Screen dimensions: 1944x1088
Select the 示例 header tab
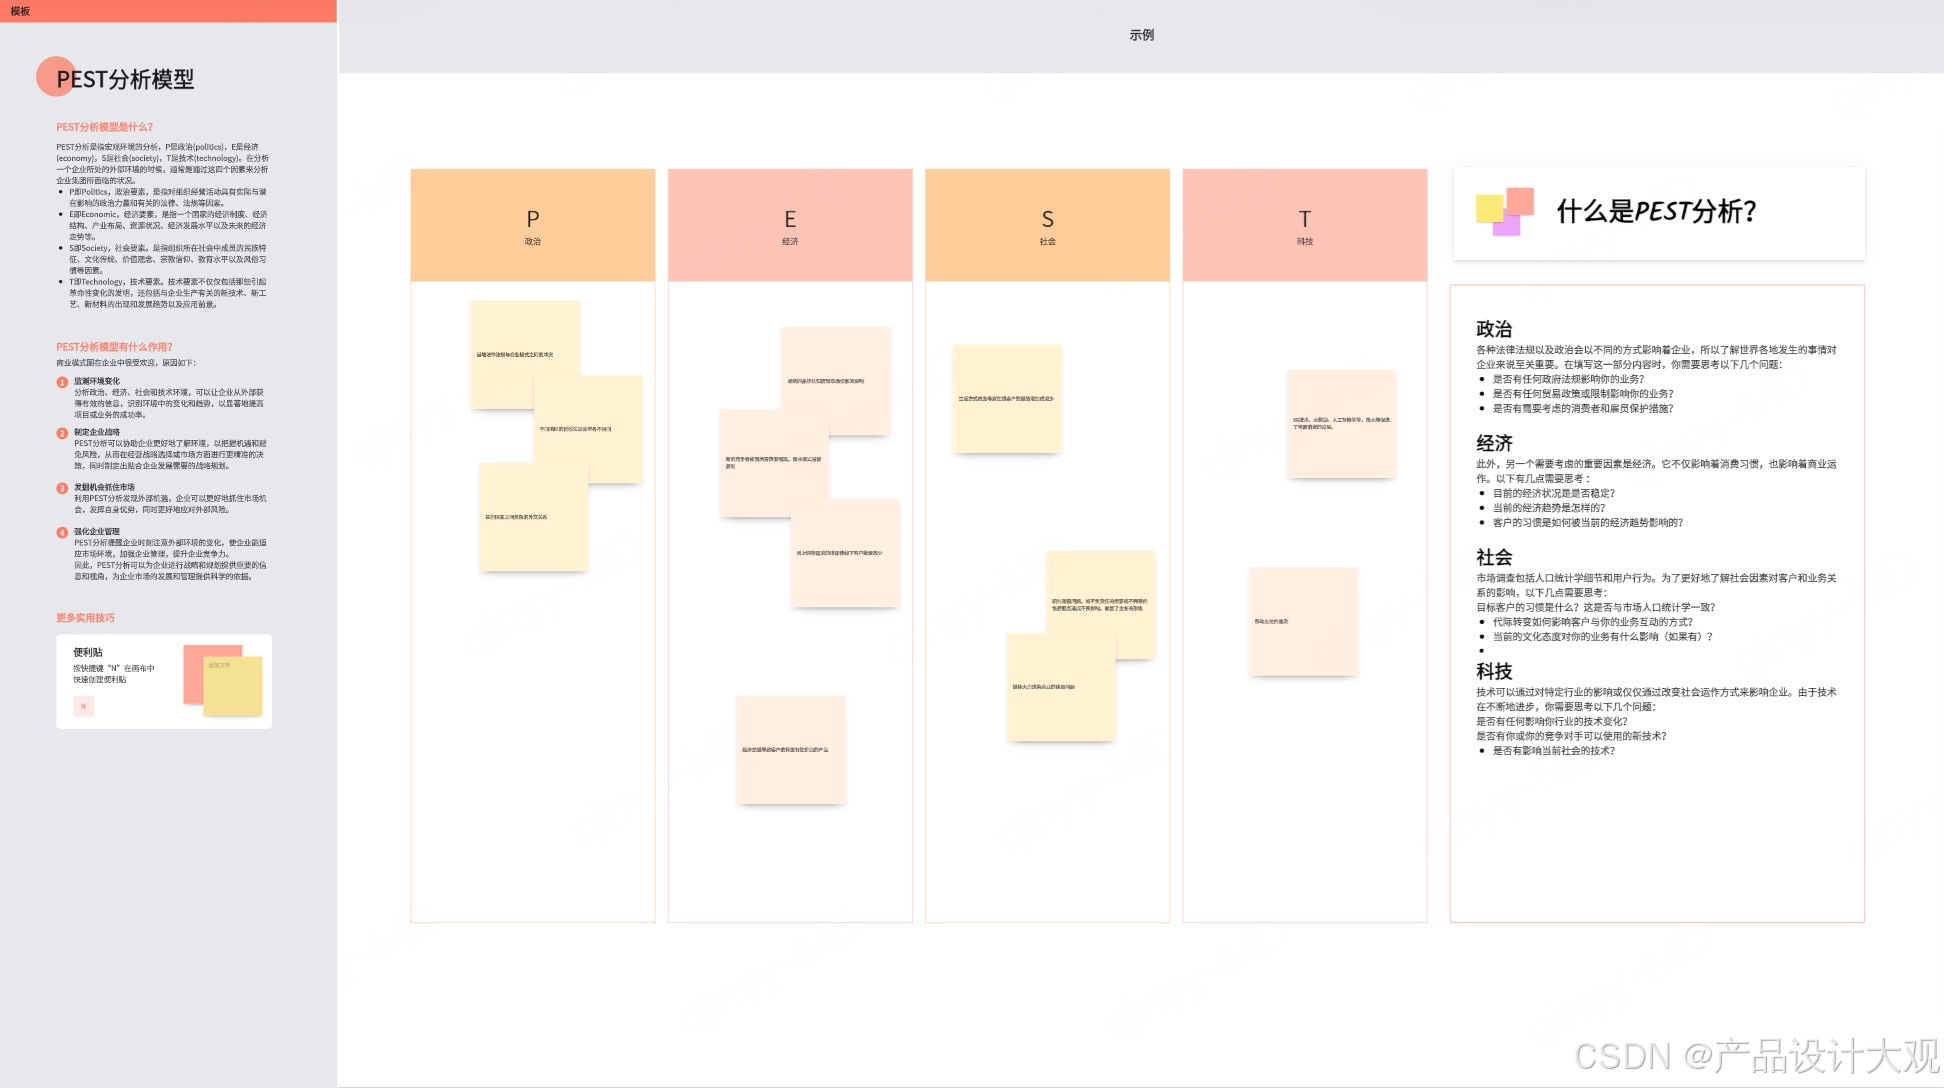(x=1141, y=35)
